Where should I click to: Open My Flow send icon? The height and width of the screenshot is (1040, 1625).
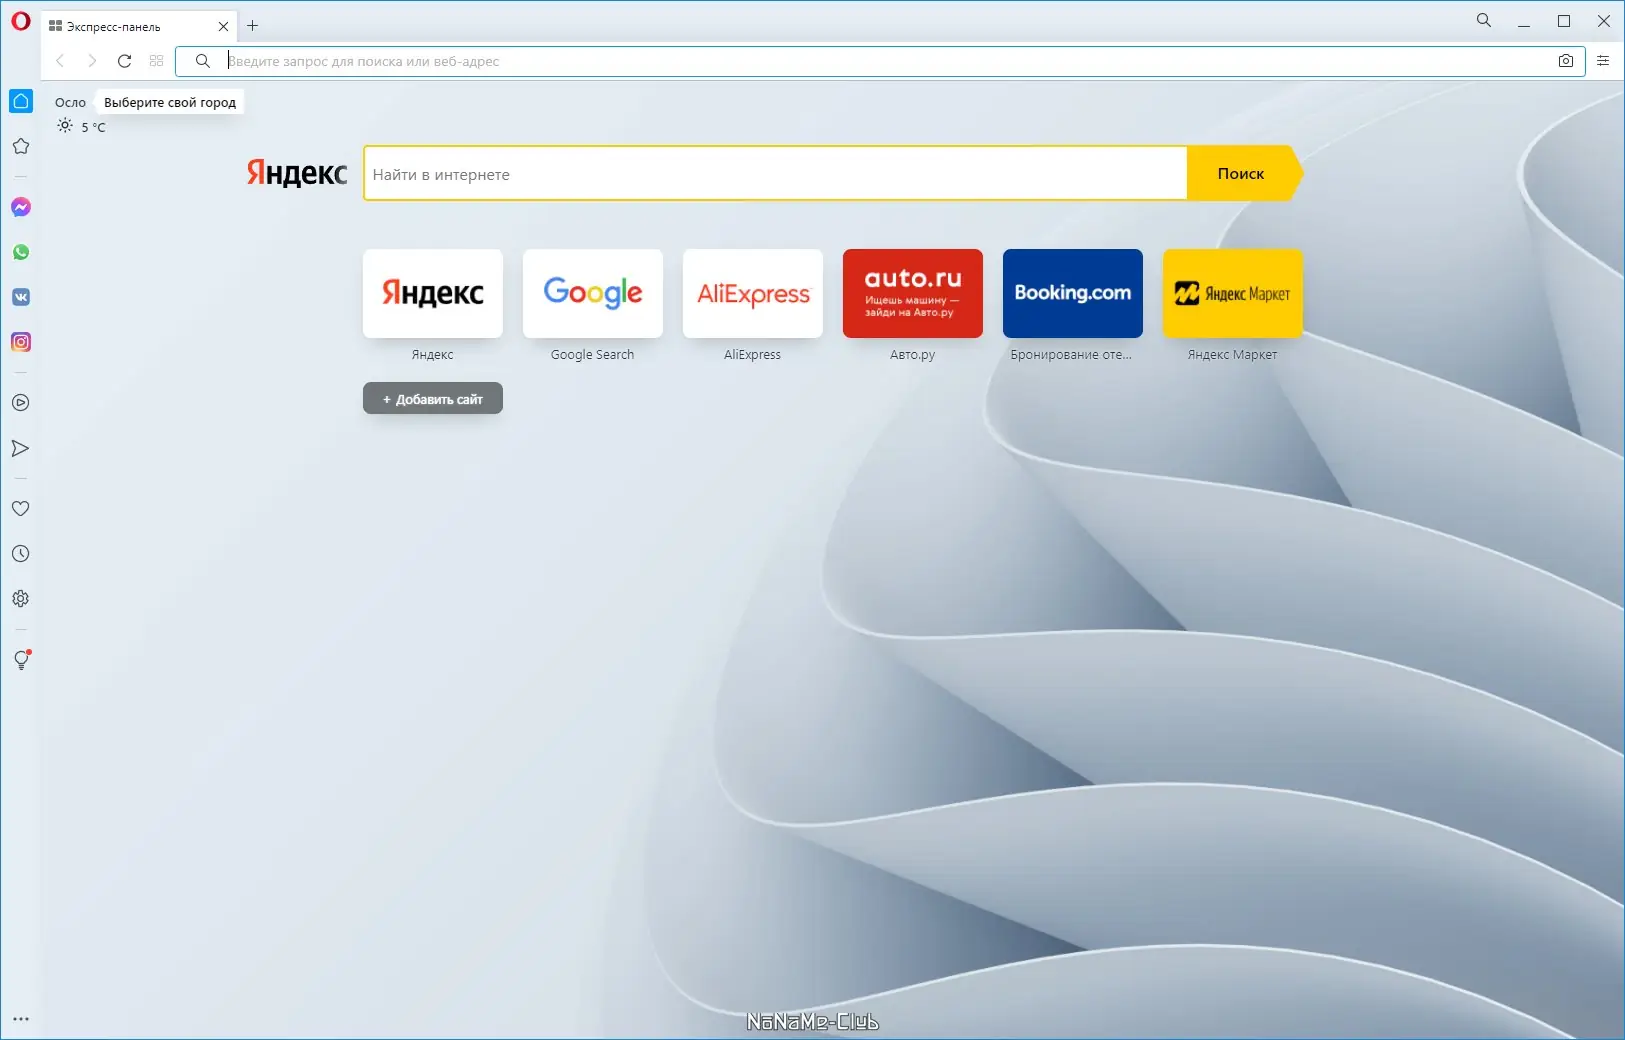[21, 448]
